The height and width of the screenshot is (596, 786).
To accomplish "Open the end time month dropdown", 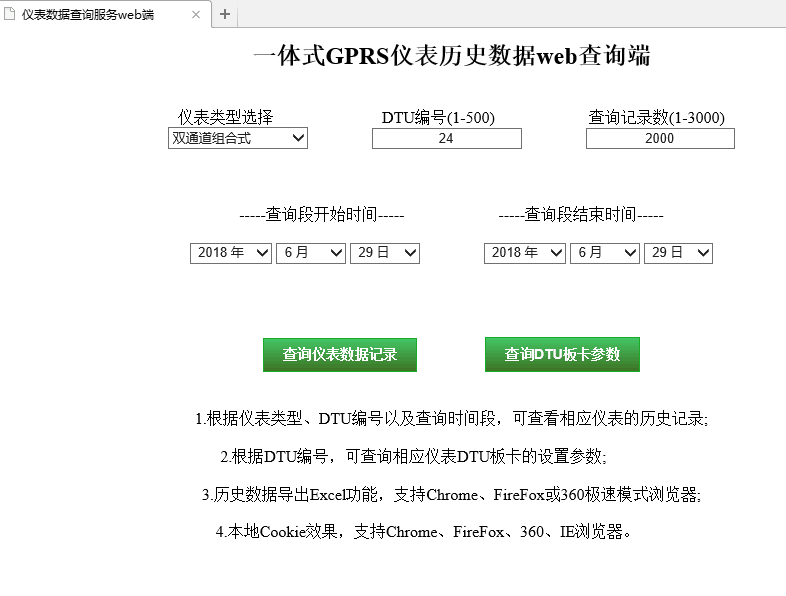I will pos(605,253).
